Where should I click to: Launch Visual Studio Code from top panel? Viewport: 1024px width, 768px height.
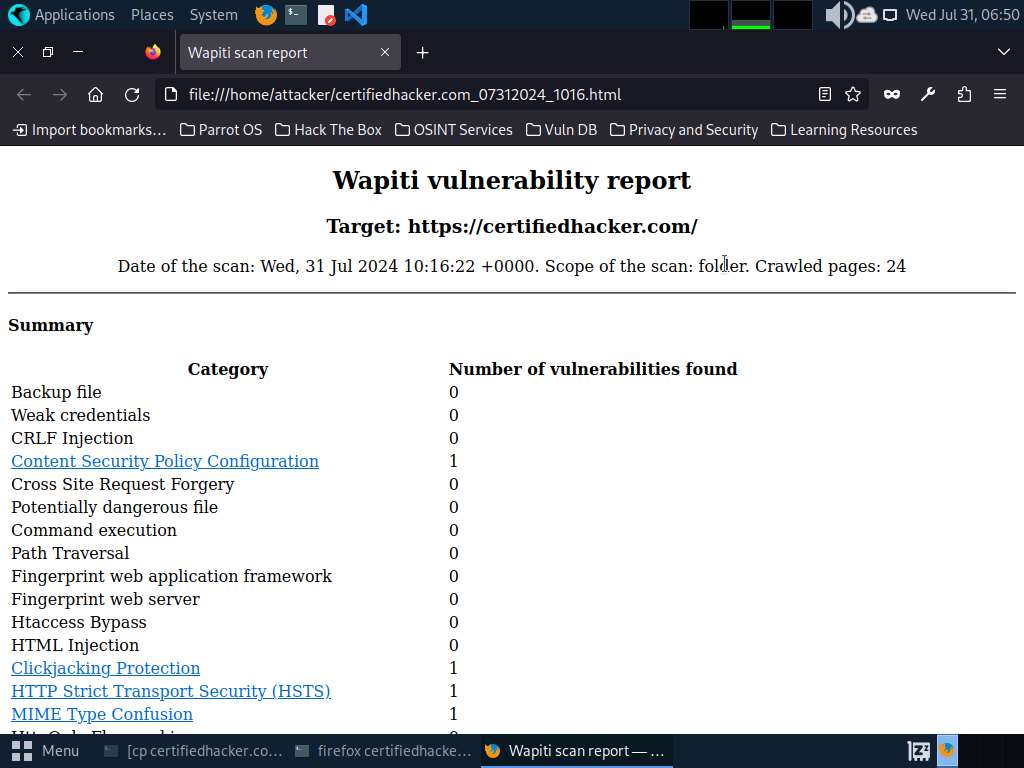(355, 15)
